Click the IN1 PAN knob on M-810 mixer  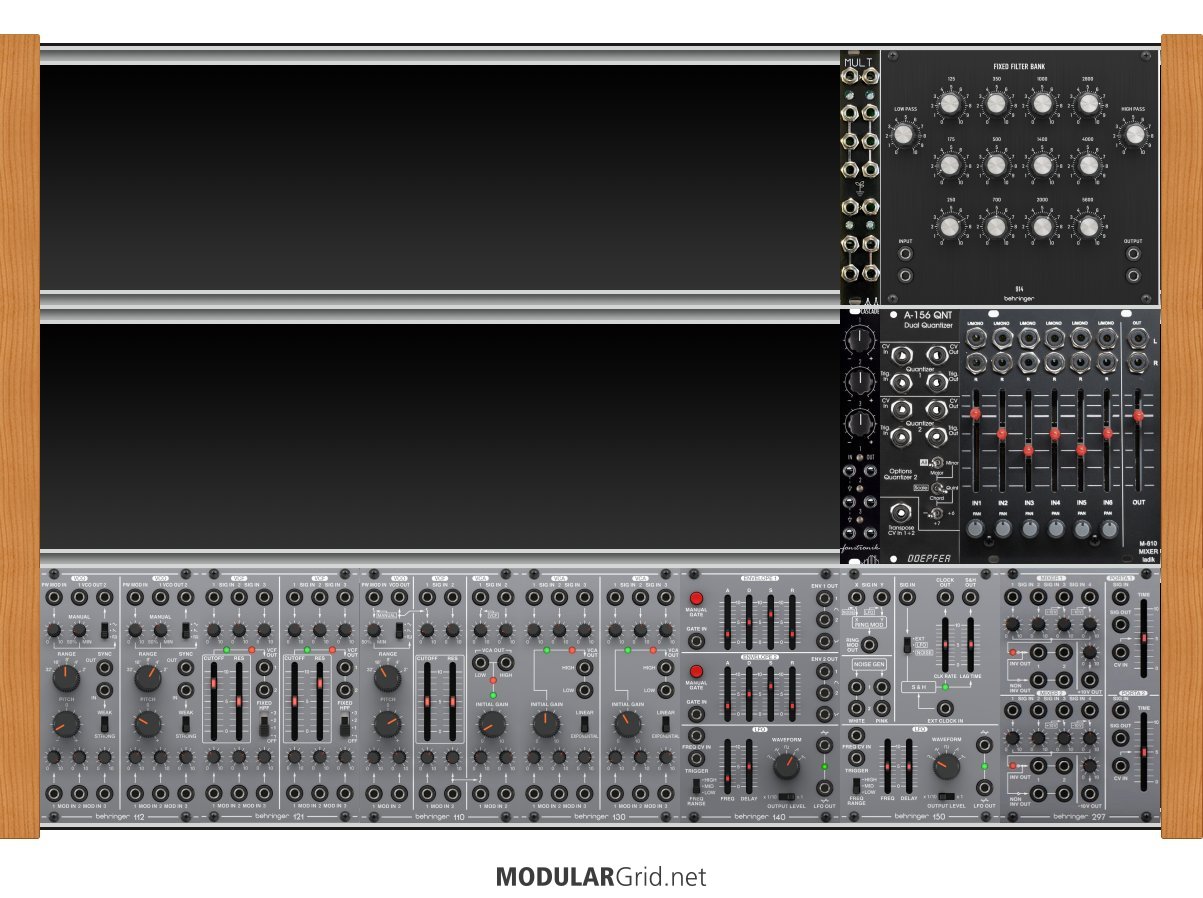tap(976, 527)
